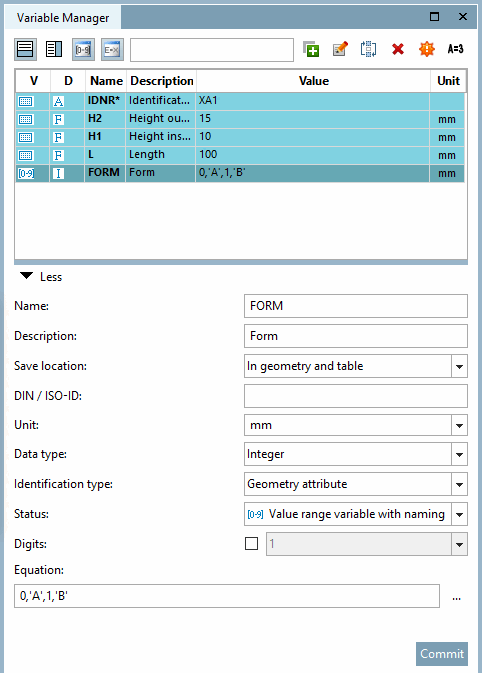
Task: Click the add new variable icon
Action: point(311,49)
